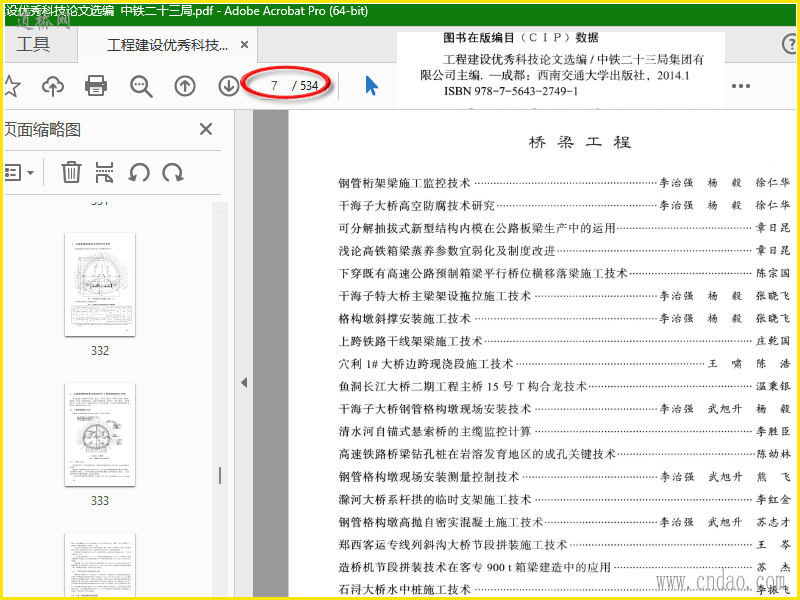Rotate page counterclockwise
Viewport: 800px width, 600px height.
click(139, 173)
